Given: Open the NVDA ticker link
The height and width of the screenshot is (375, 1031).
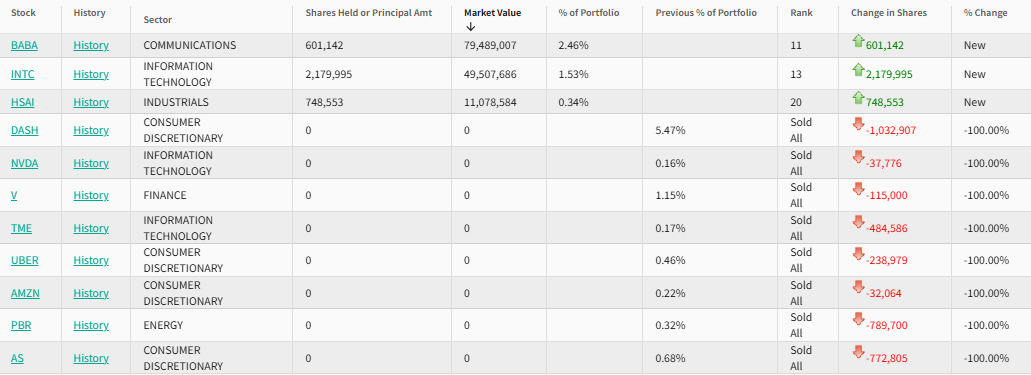Looking at the screenshot, I should (x=24, y=163).
